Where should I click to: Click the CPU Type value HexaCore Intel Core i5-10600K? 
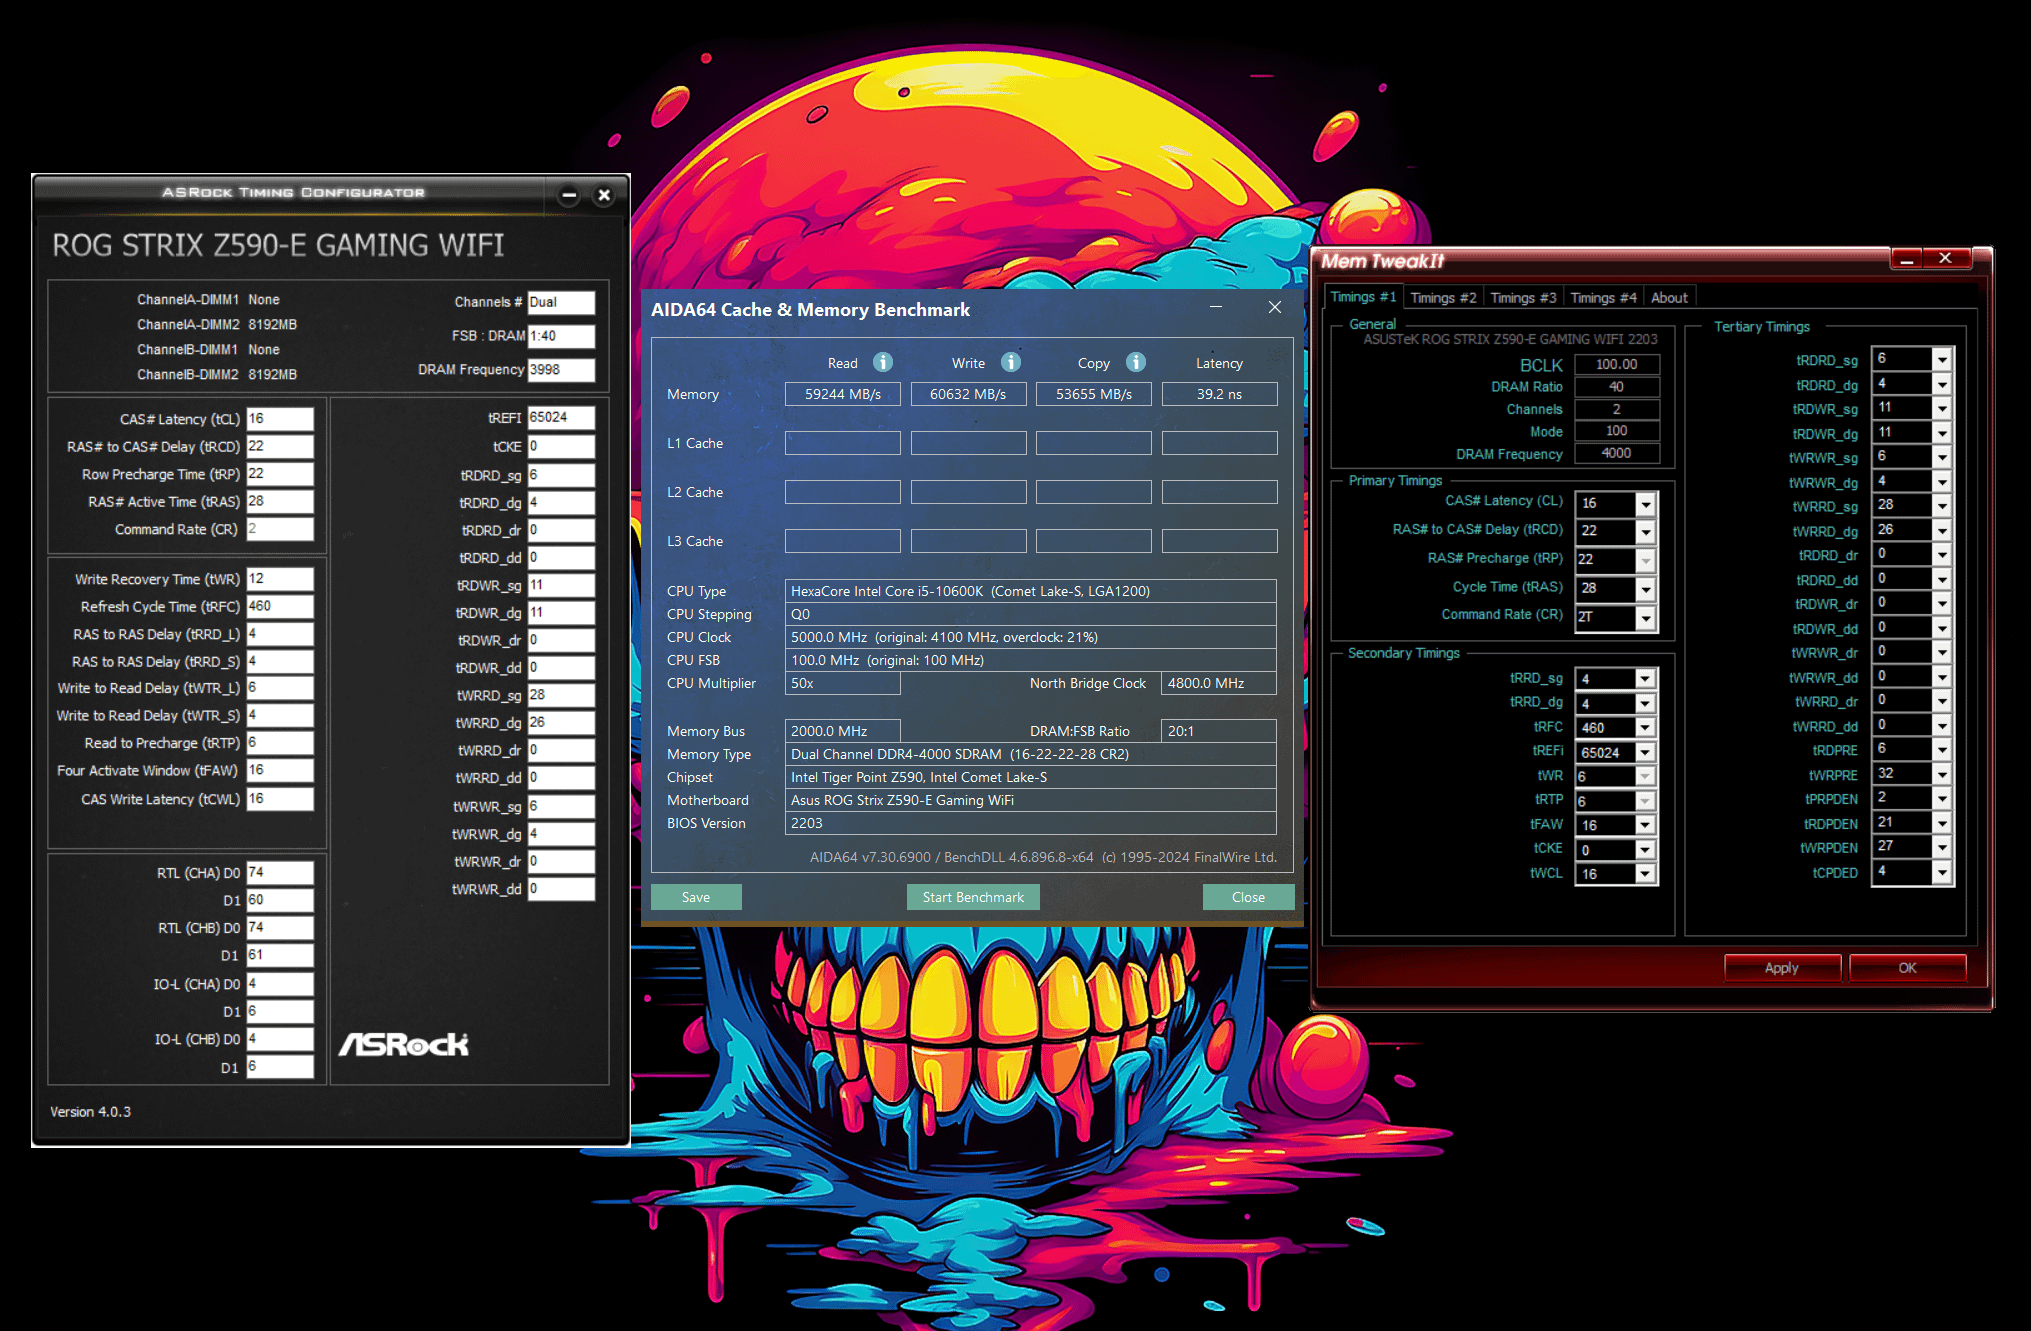click(x=1030, y=591)
